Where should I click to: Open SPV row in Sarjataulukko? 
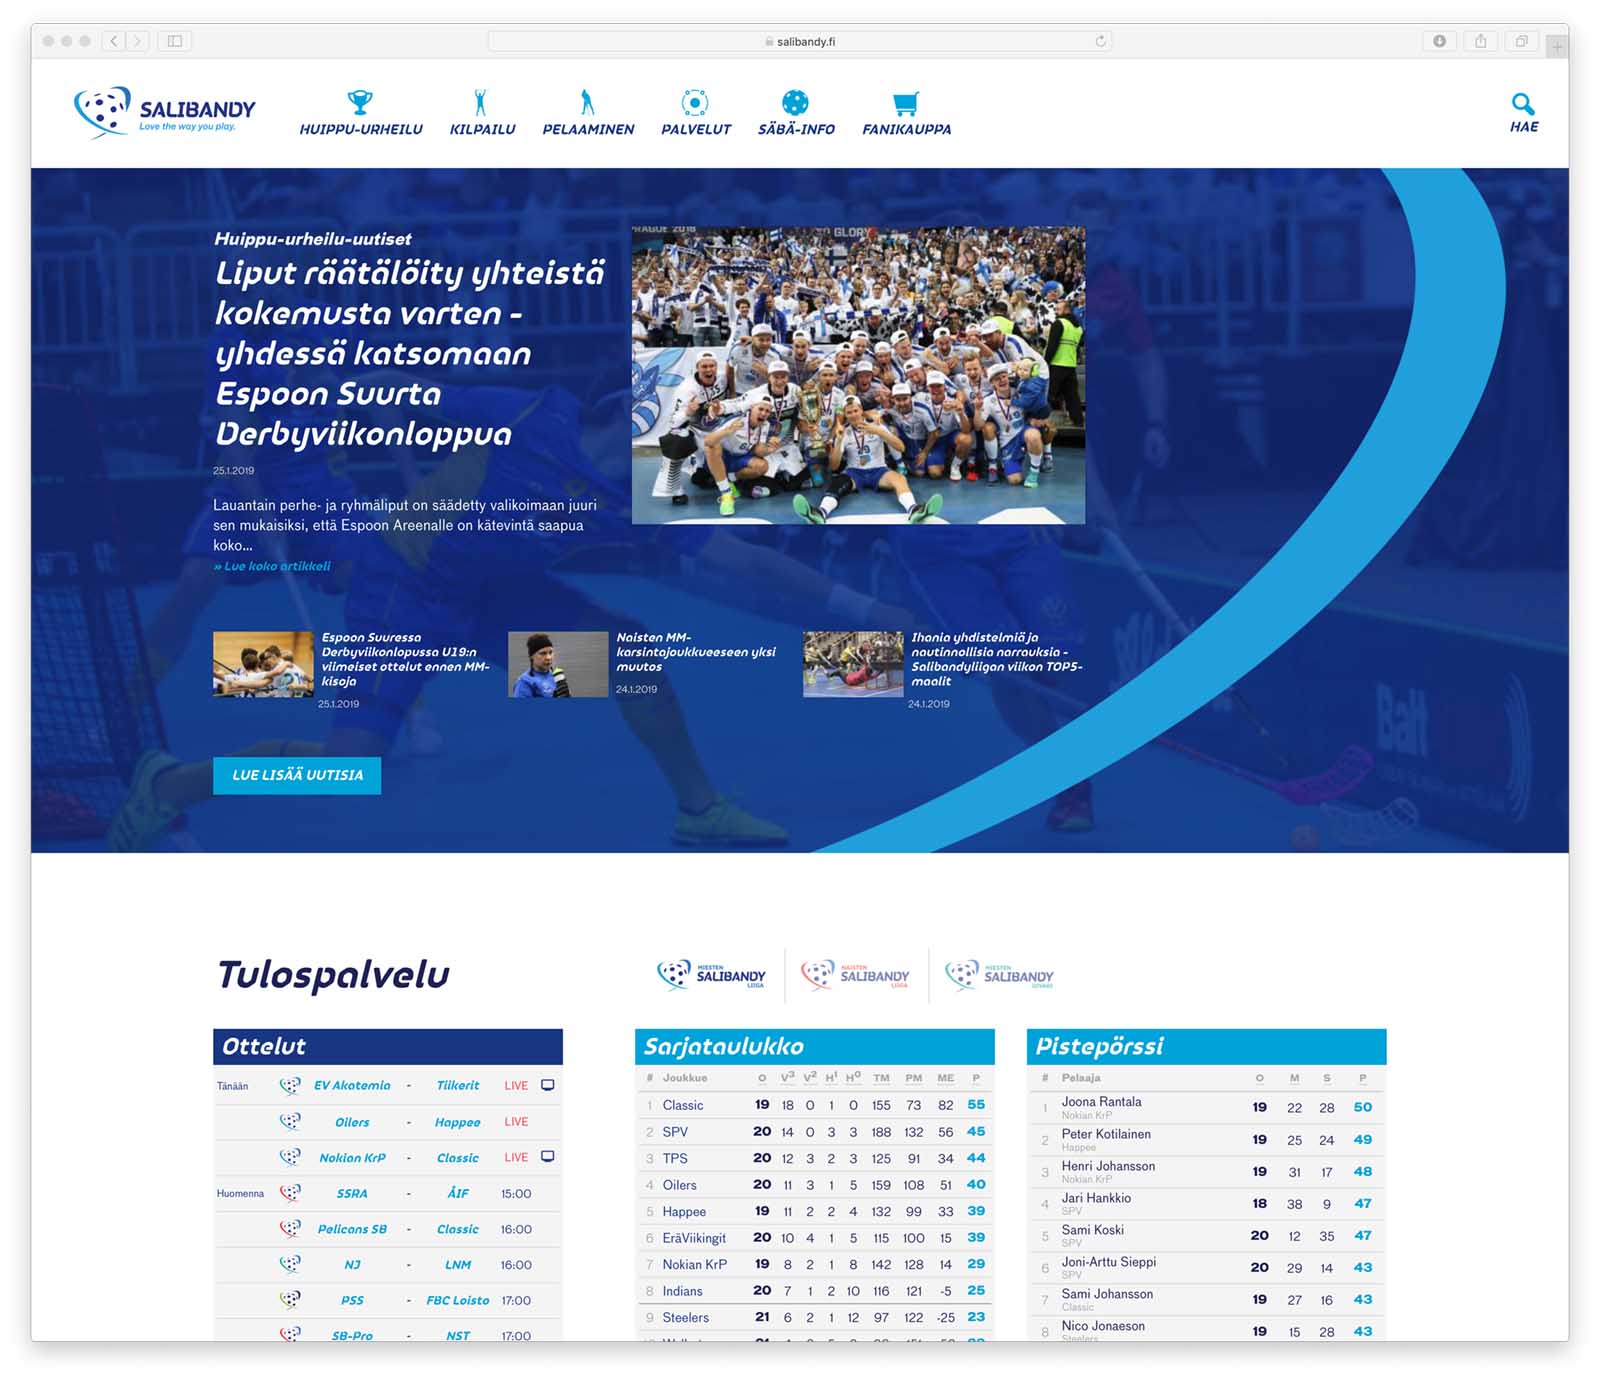tap(815, 1132)
